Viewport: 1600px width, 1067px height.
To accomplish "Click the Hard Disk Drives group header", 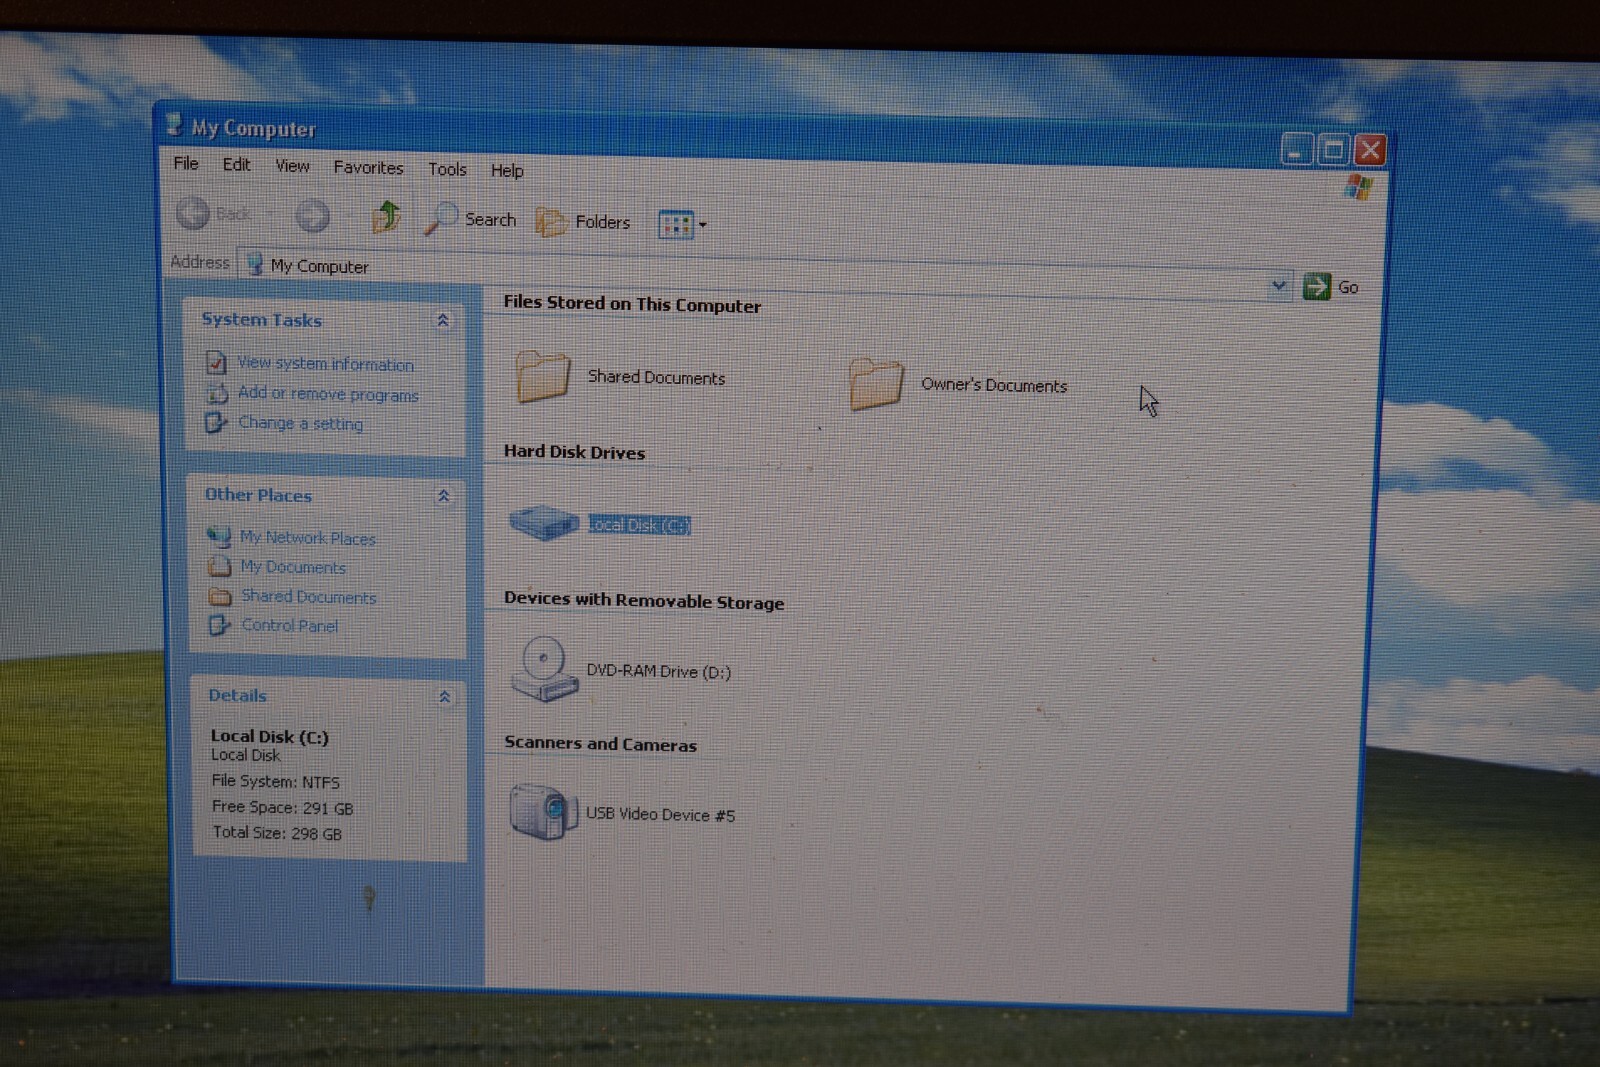I will click(574, 452).
